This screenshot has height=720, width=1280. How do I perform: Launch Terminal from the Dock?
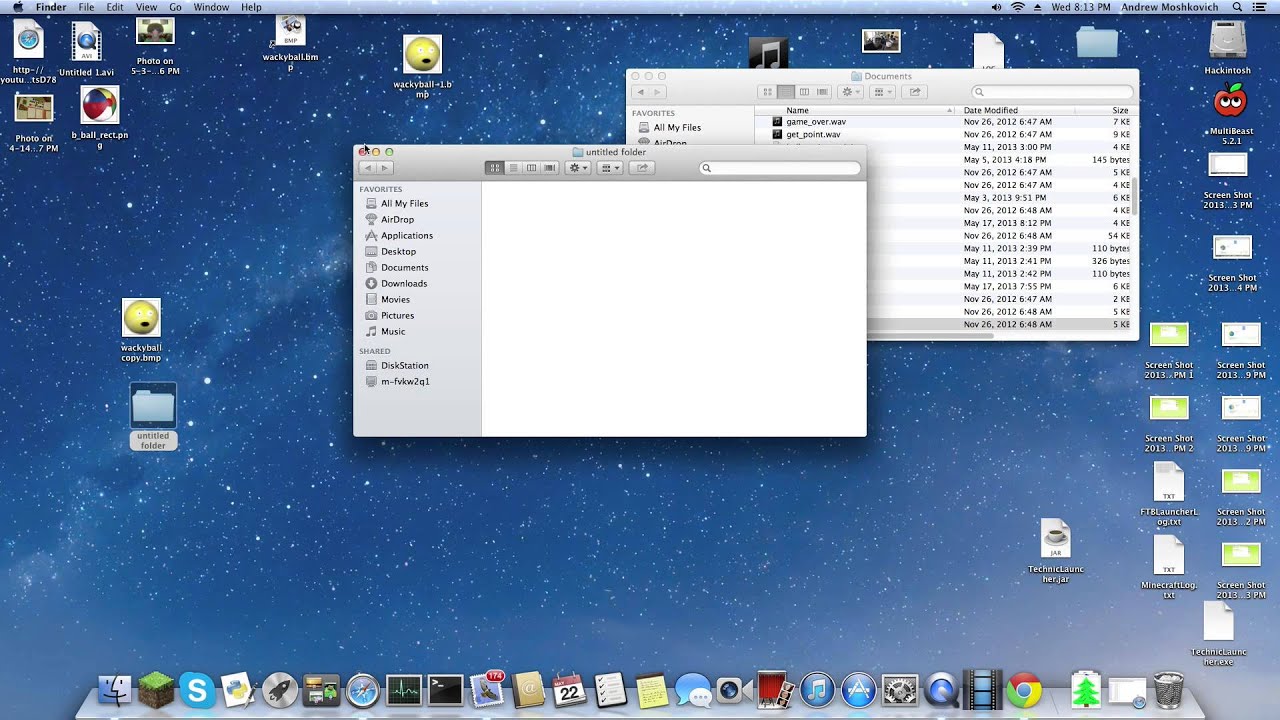click(445, 690)
